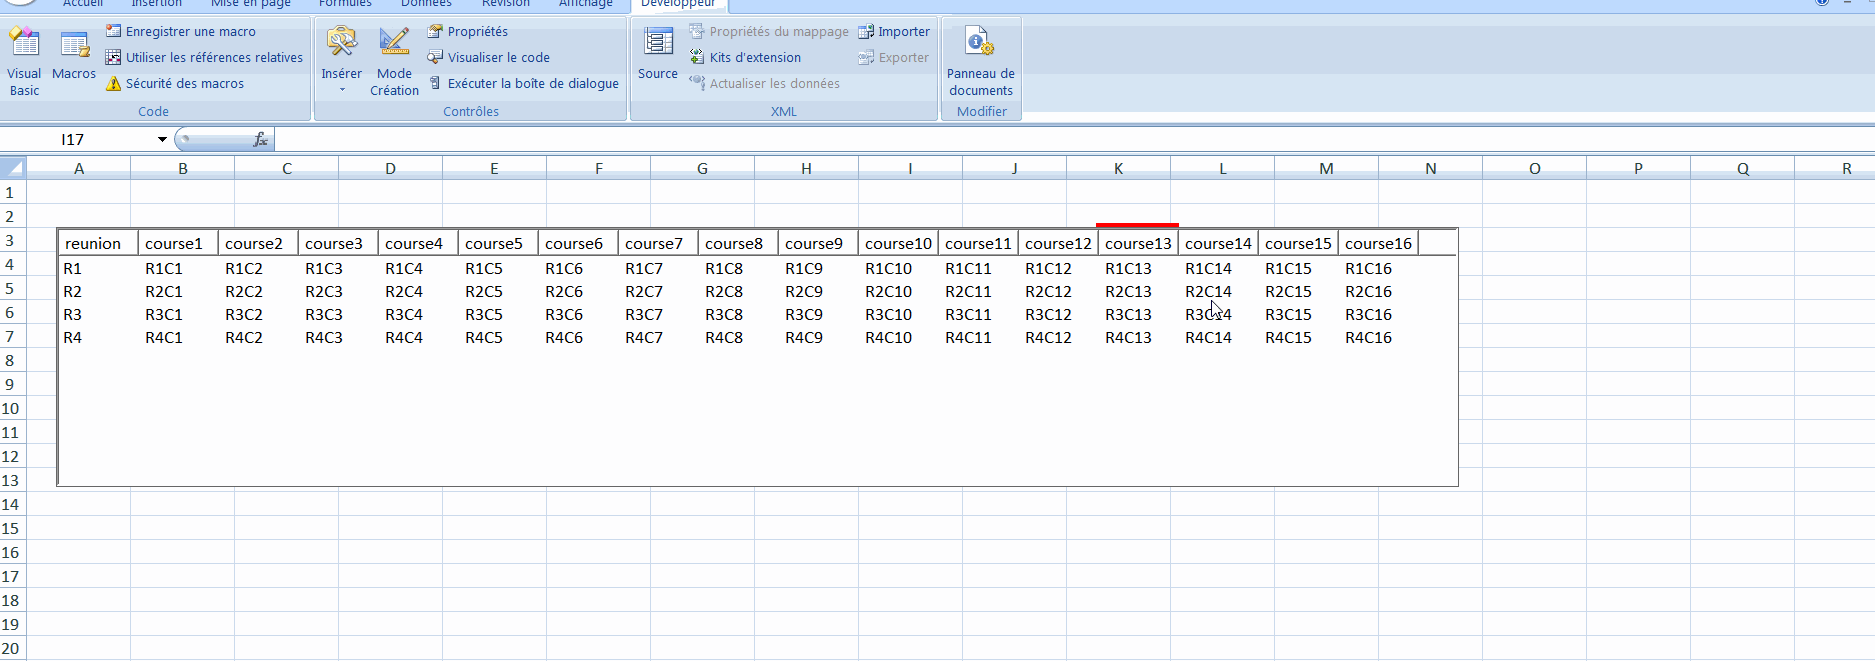
Task: Open Kits d'extension
Action: tap(745, 57)
